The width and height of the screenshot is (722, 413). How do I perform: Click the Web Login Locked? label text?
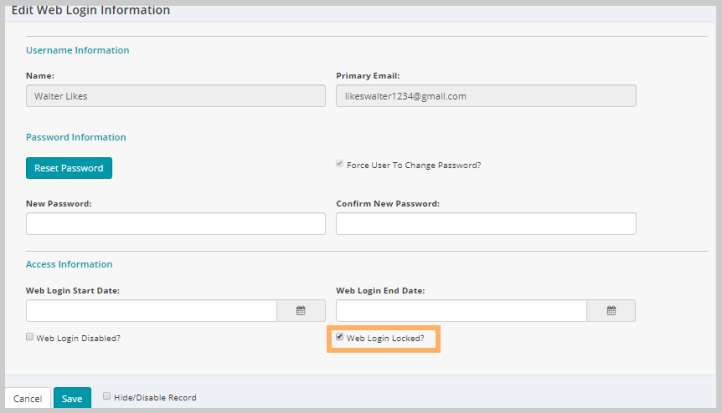[385, 338]
